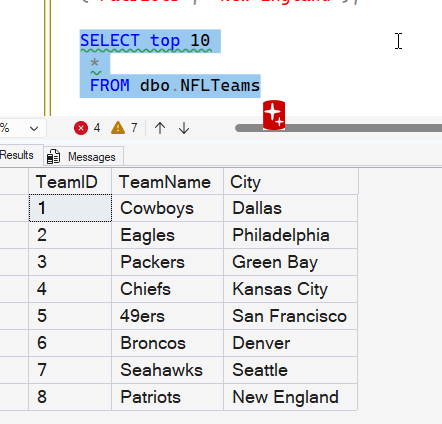Go to previous issue with up arrow

tap(160, 128)
